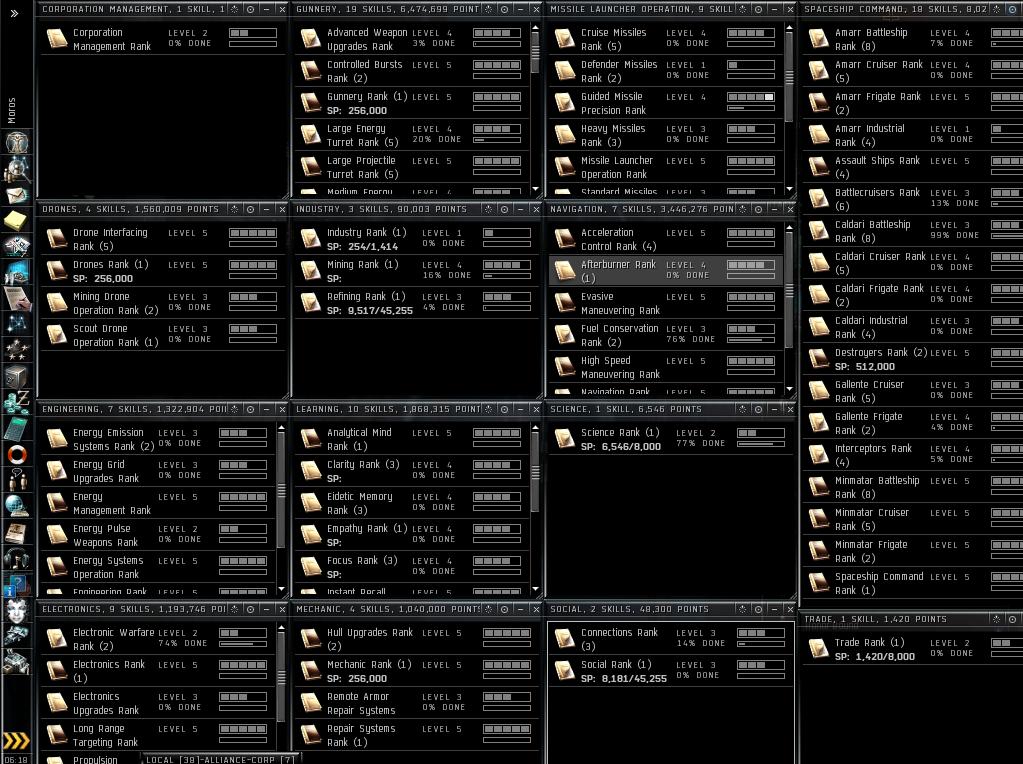Click the skill book icon beside Drone Interfacing
1023x764 pixels.
(x=57, y=239)
